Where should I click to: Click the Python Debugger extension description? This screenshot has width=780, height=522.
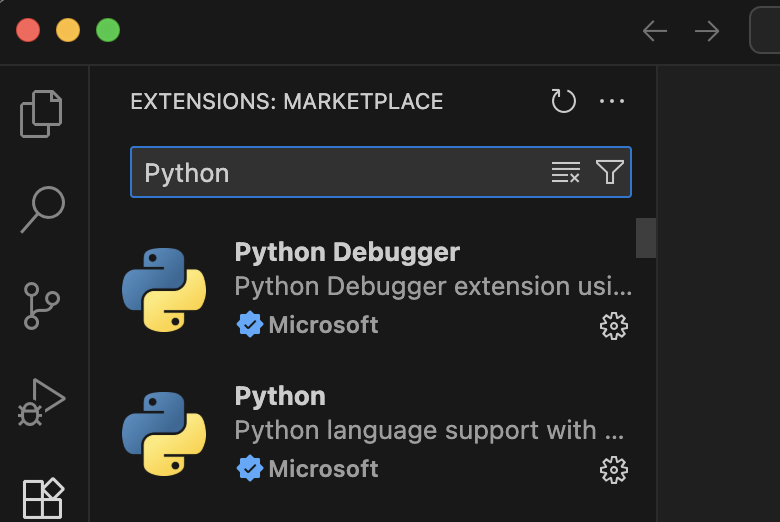click(433, 287)
